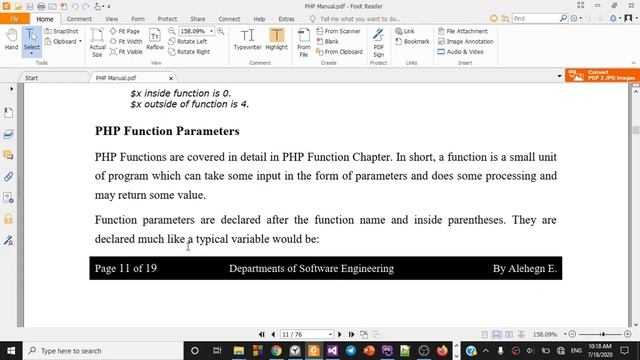Click the Convert PDF 2 JPG banner
Screen dimensions: 640x360
[x=602, y=75]
